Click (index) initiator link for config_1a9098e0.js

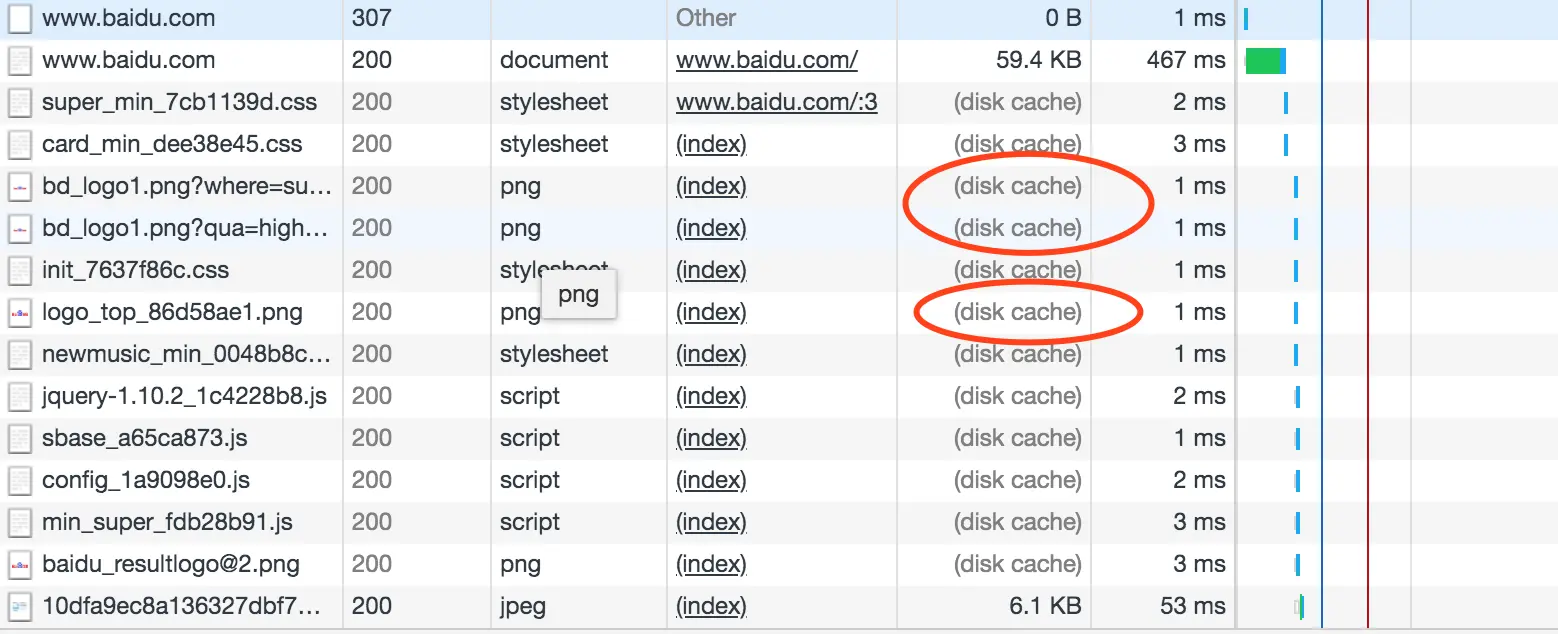click(711, 480)
